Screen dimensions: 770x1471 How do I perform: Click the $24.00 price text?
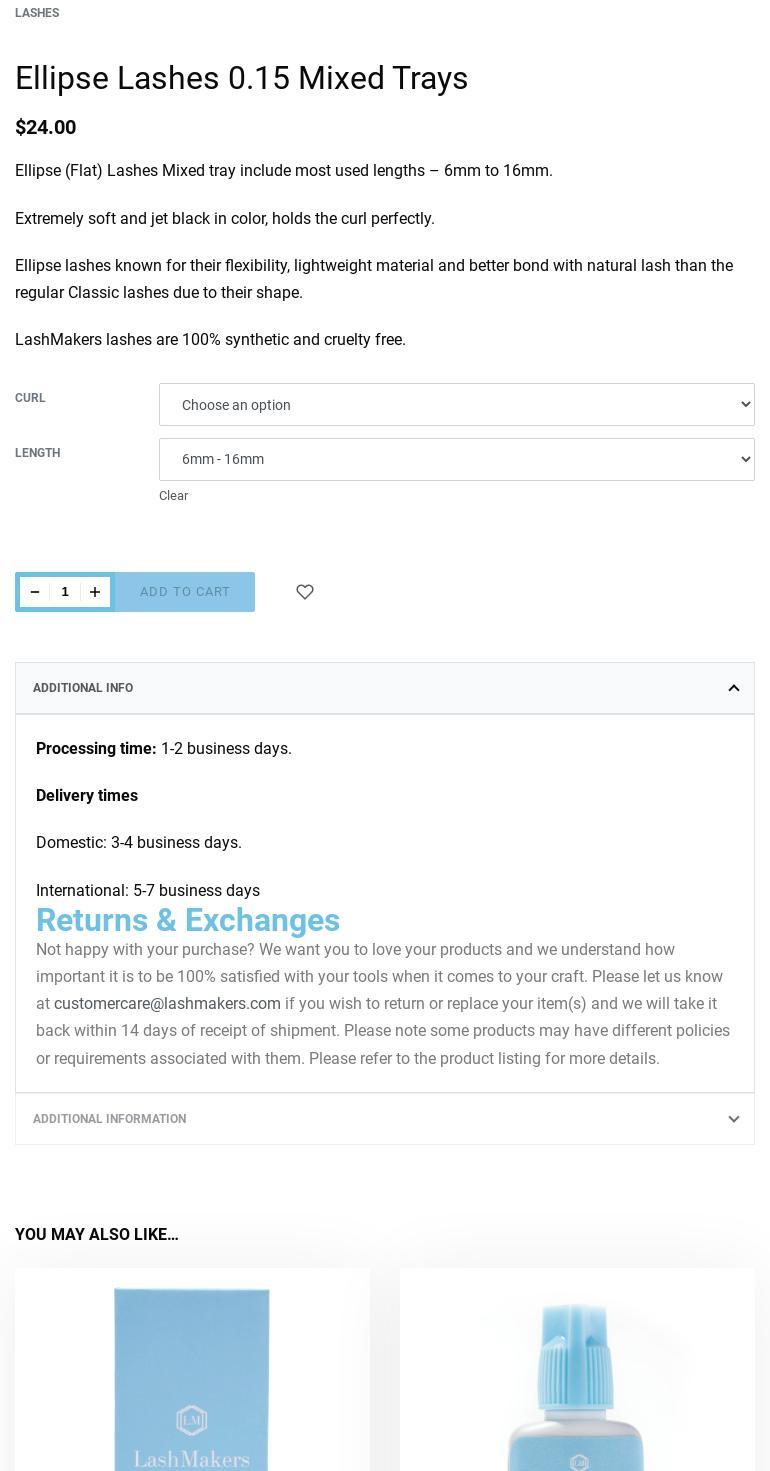click(x=45, y=127)
